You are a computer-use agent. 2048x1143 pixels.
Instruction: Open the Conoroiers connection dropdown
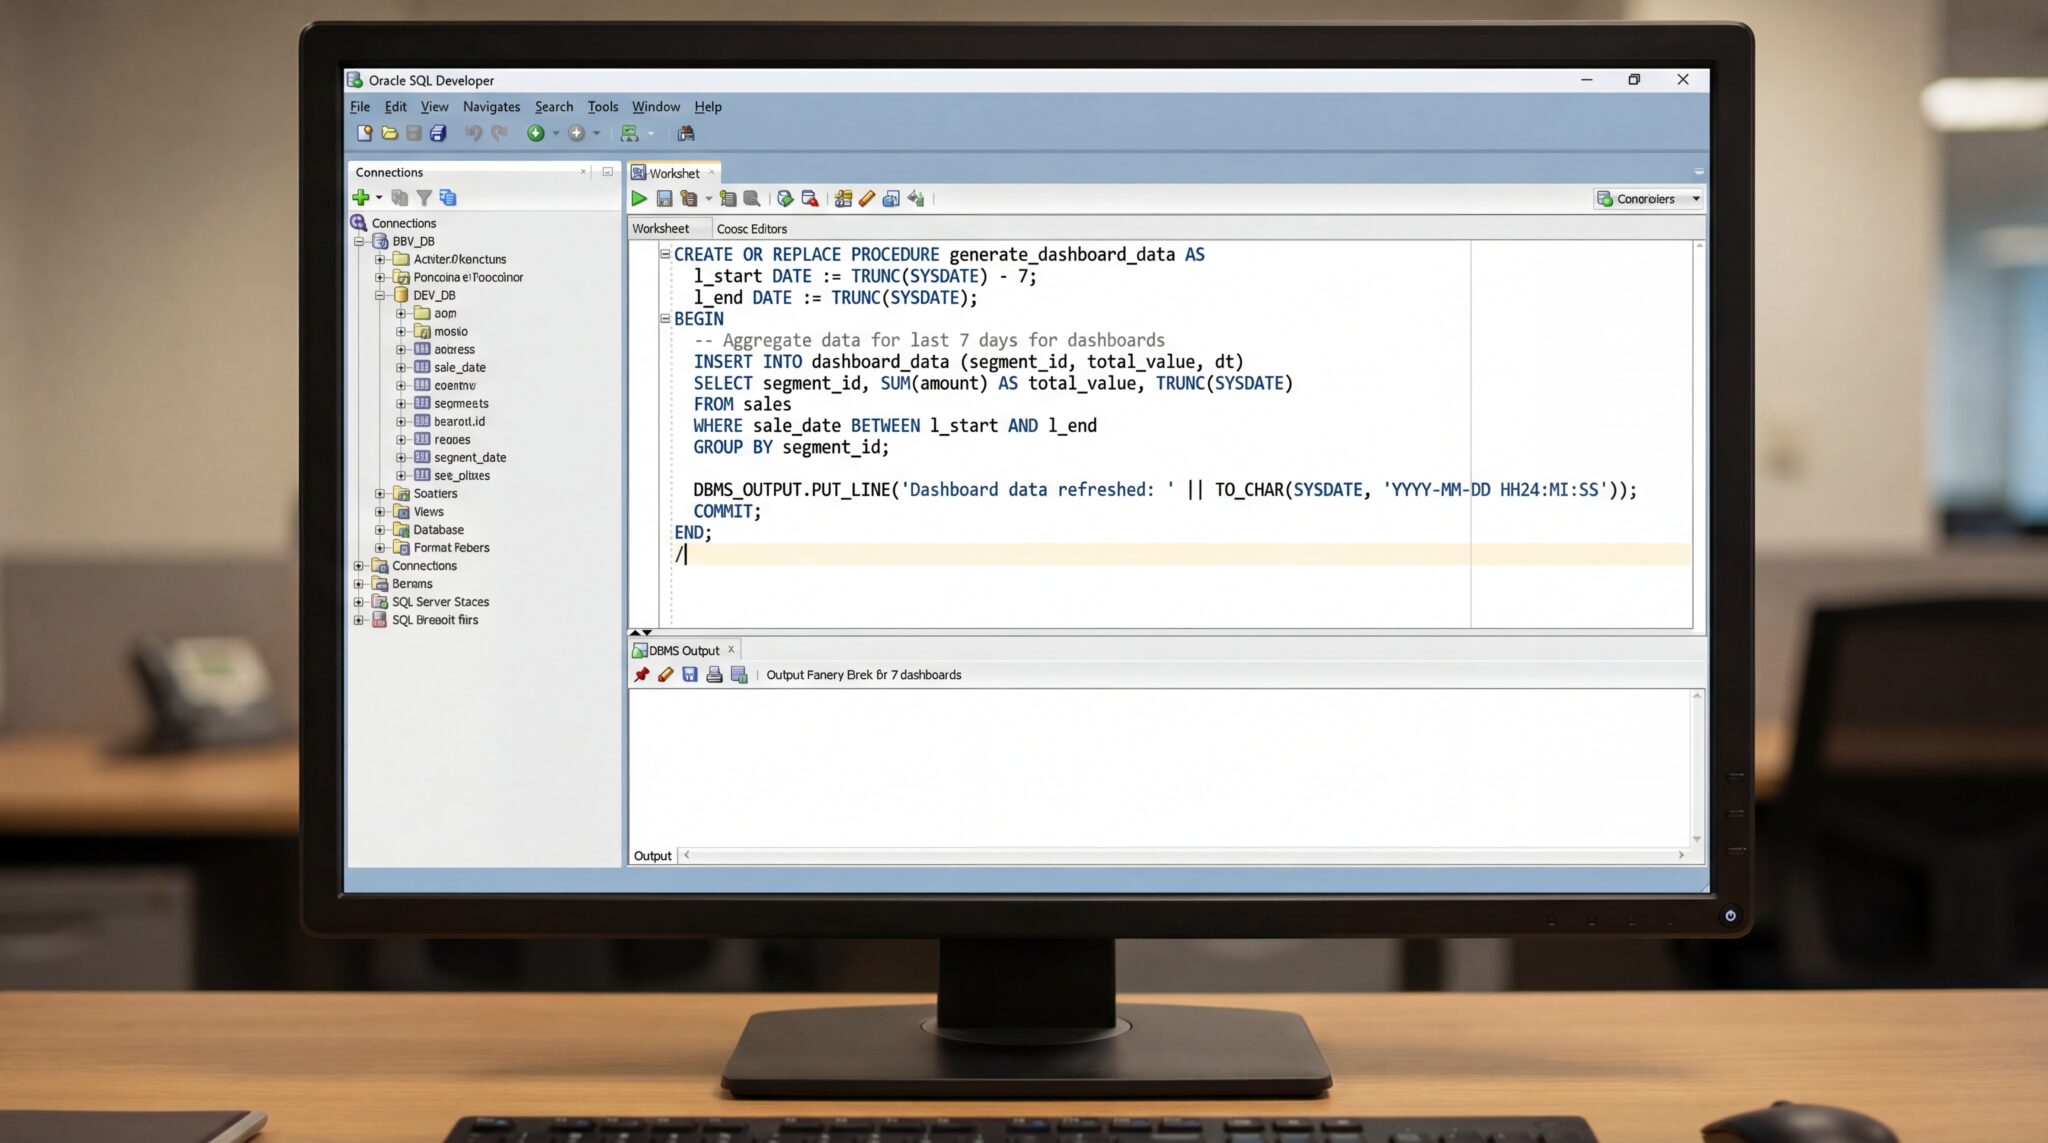point(1695,199)
